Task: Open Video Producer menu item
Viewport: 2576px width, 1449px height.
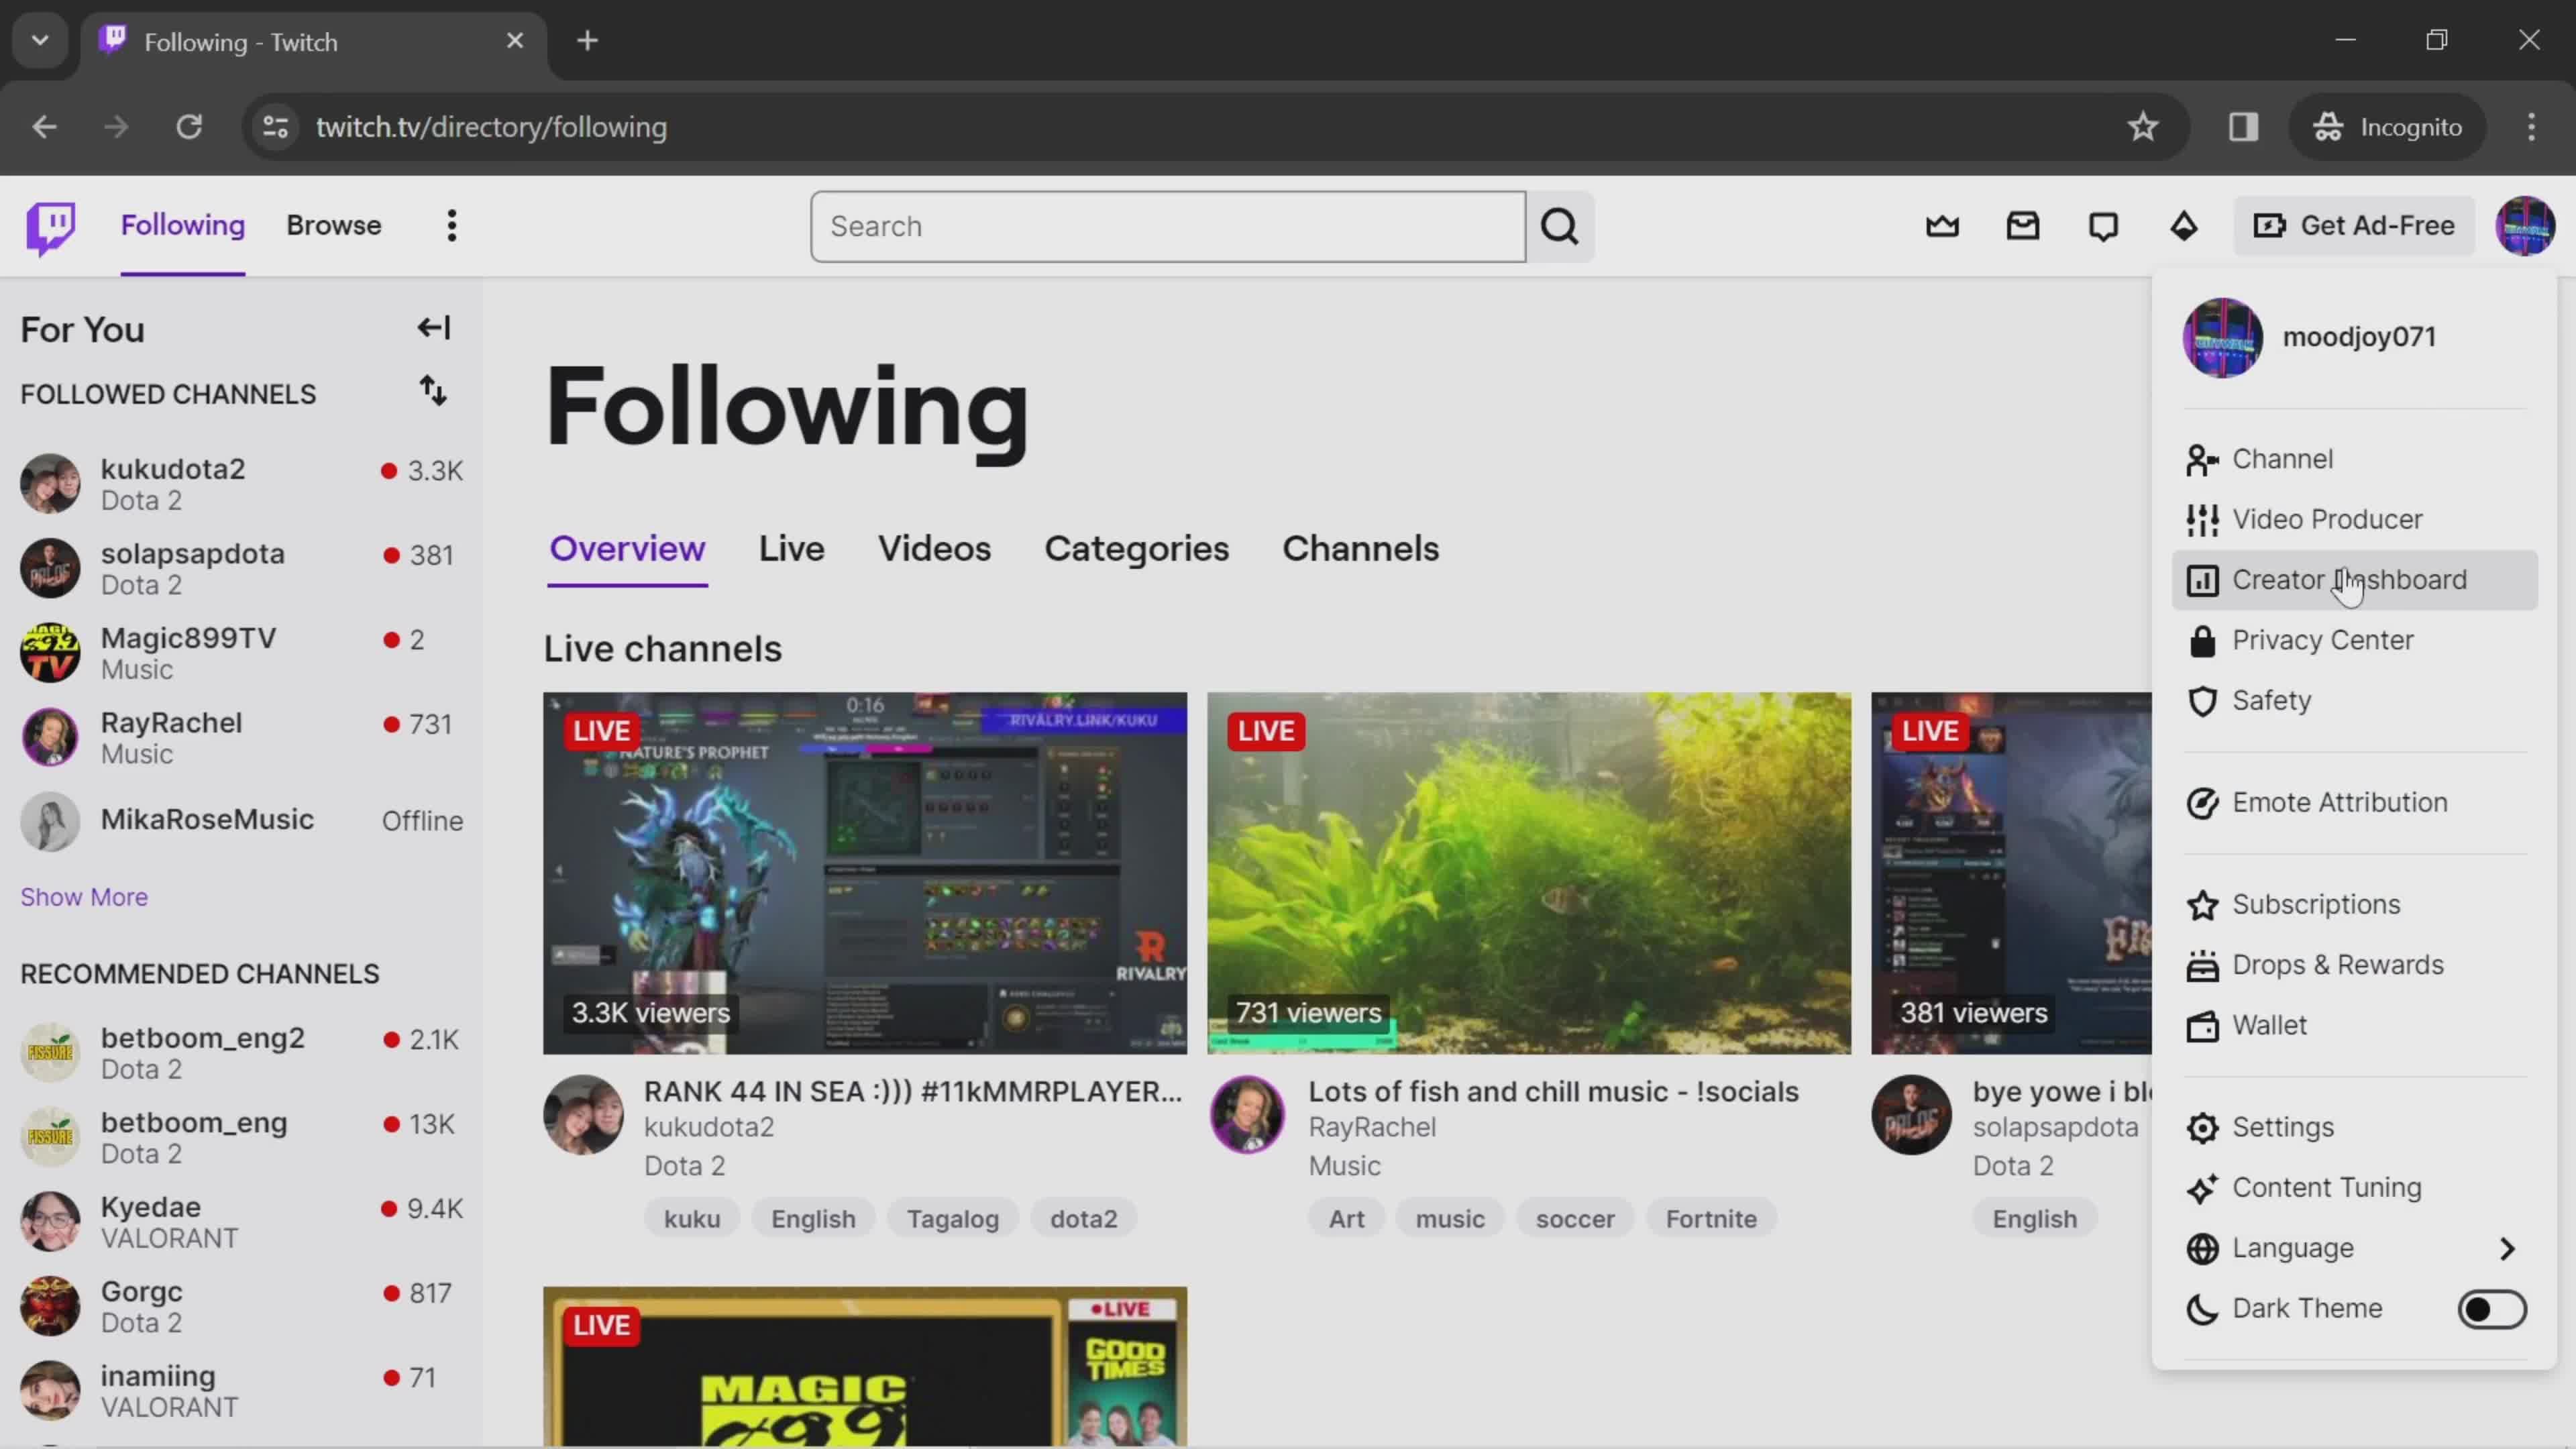Action: [x=2354, y=519]
